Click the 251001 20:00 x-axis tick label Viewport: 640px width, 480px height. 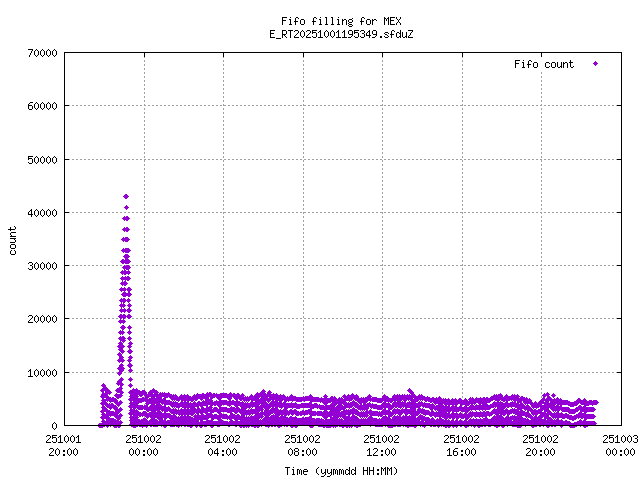tap(64, 444)
